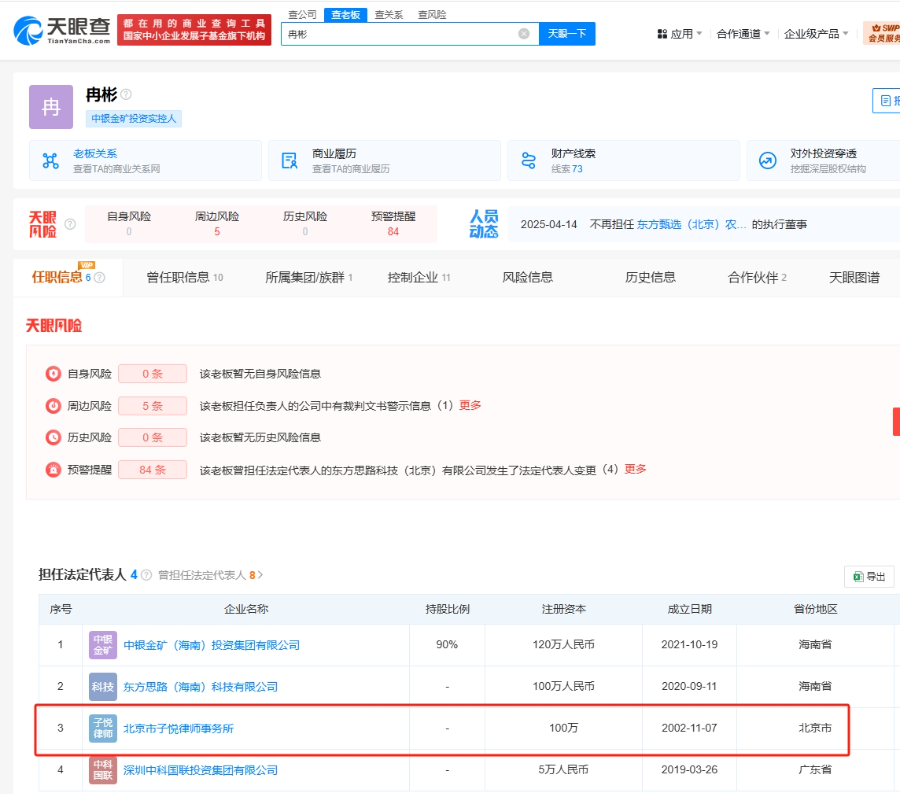Open 东方思路（海南）科技有限公司 link
The image size is (900, 794).
click(200, 687)
